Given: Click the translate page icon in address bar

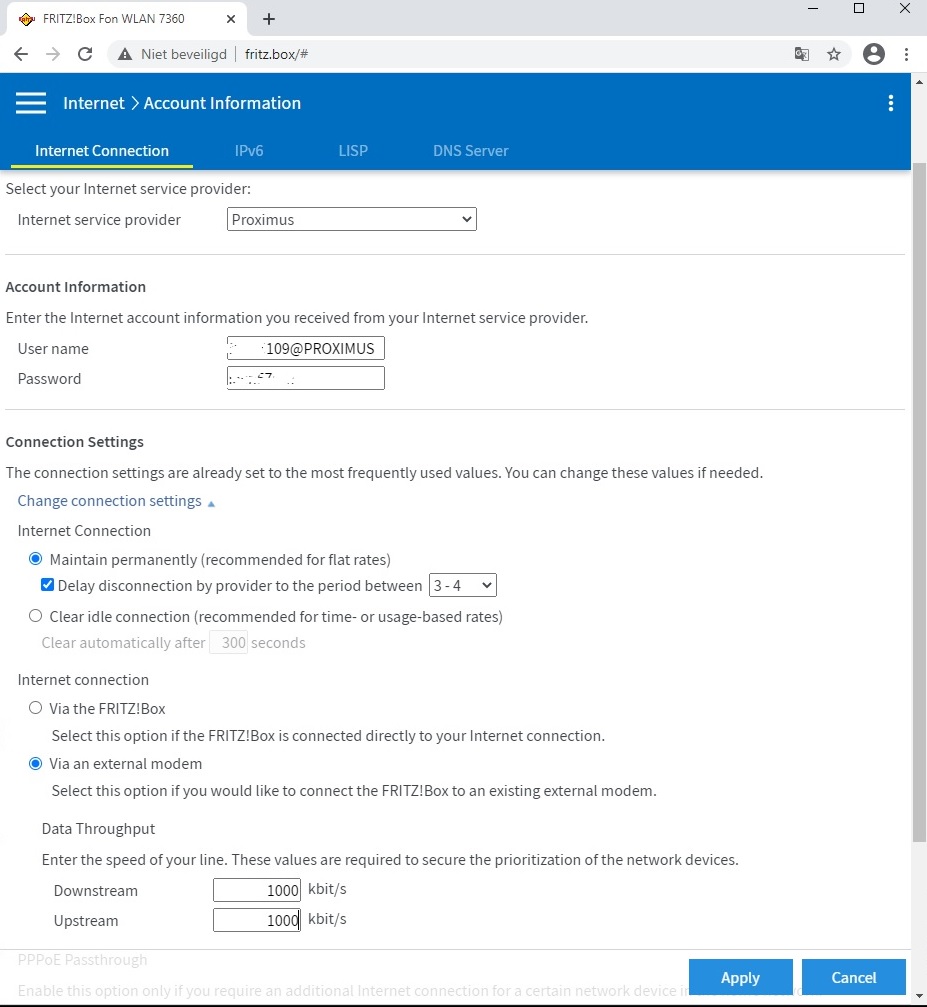Looking at the screenshot, I should [801, 54].
